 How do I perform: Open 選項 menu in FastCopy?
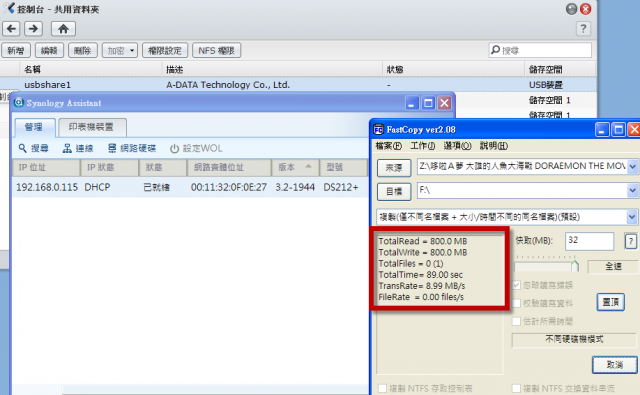click(x=457, y=146)
